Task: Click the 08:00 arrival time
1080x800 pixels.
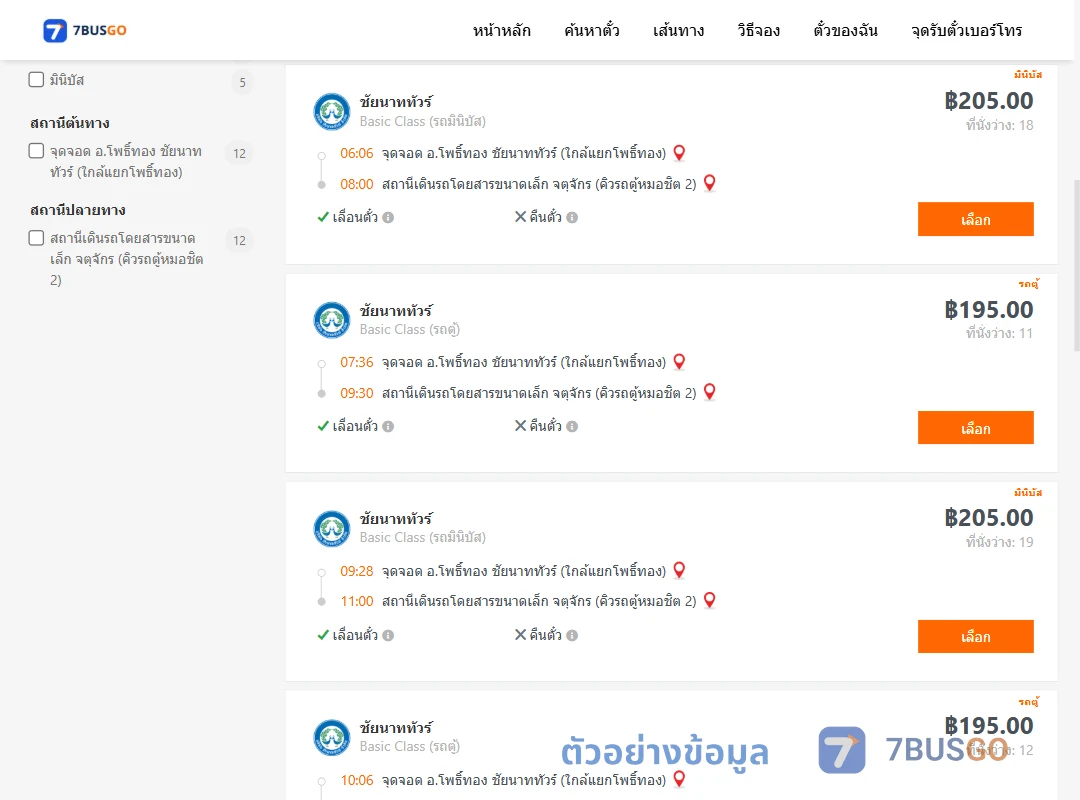Action: [x=357, y=184]
